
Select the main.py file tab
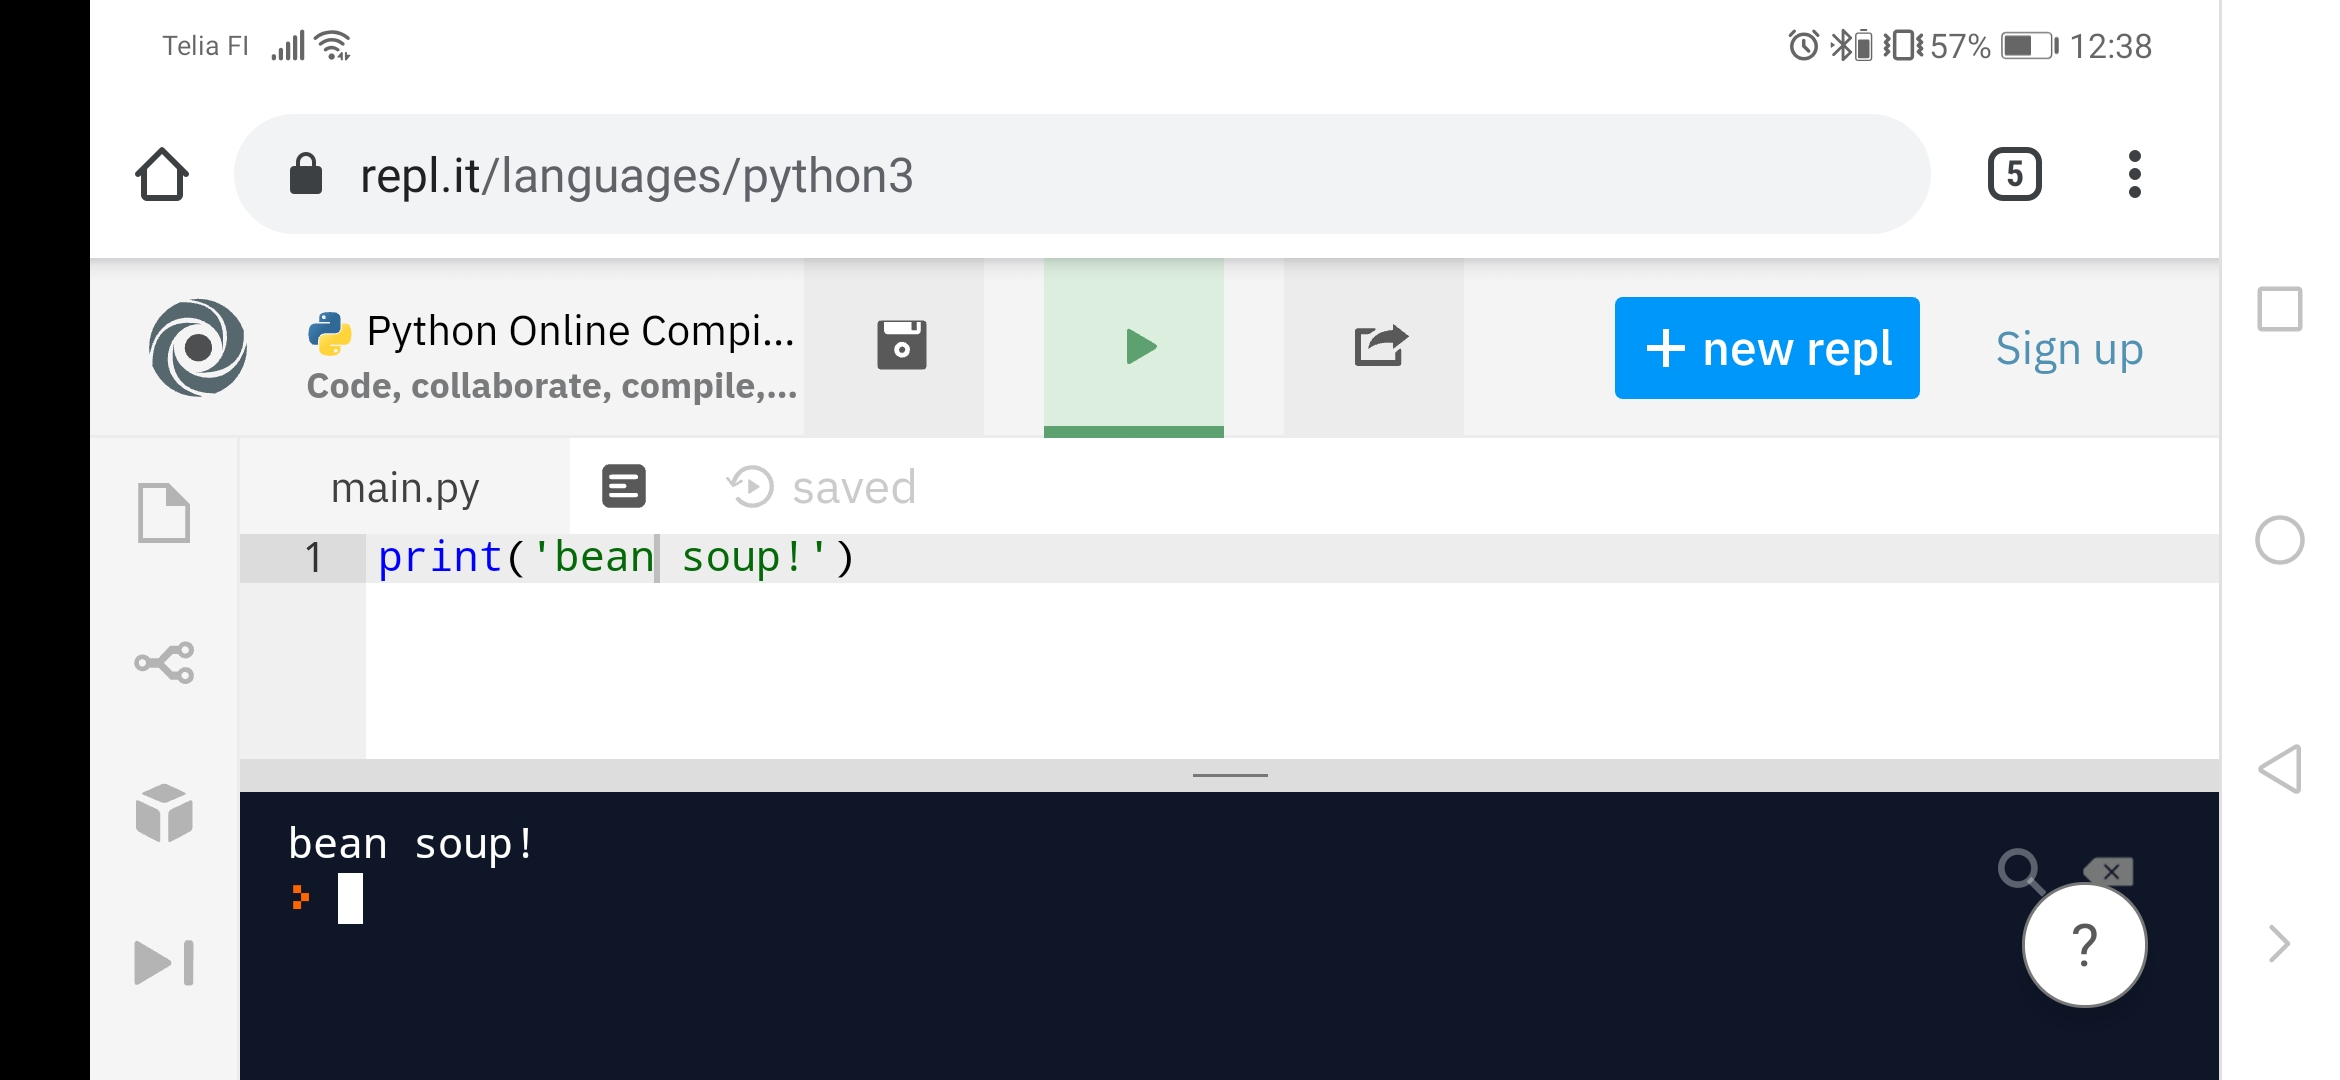(405, 488)
